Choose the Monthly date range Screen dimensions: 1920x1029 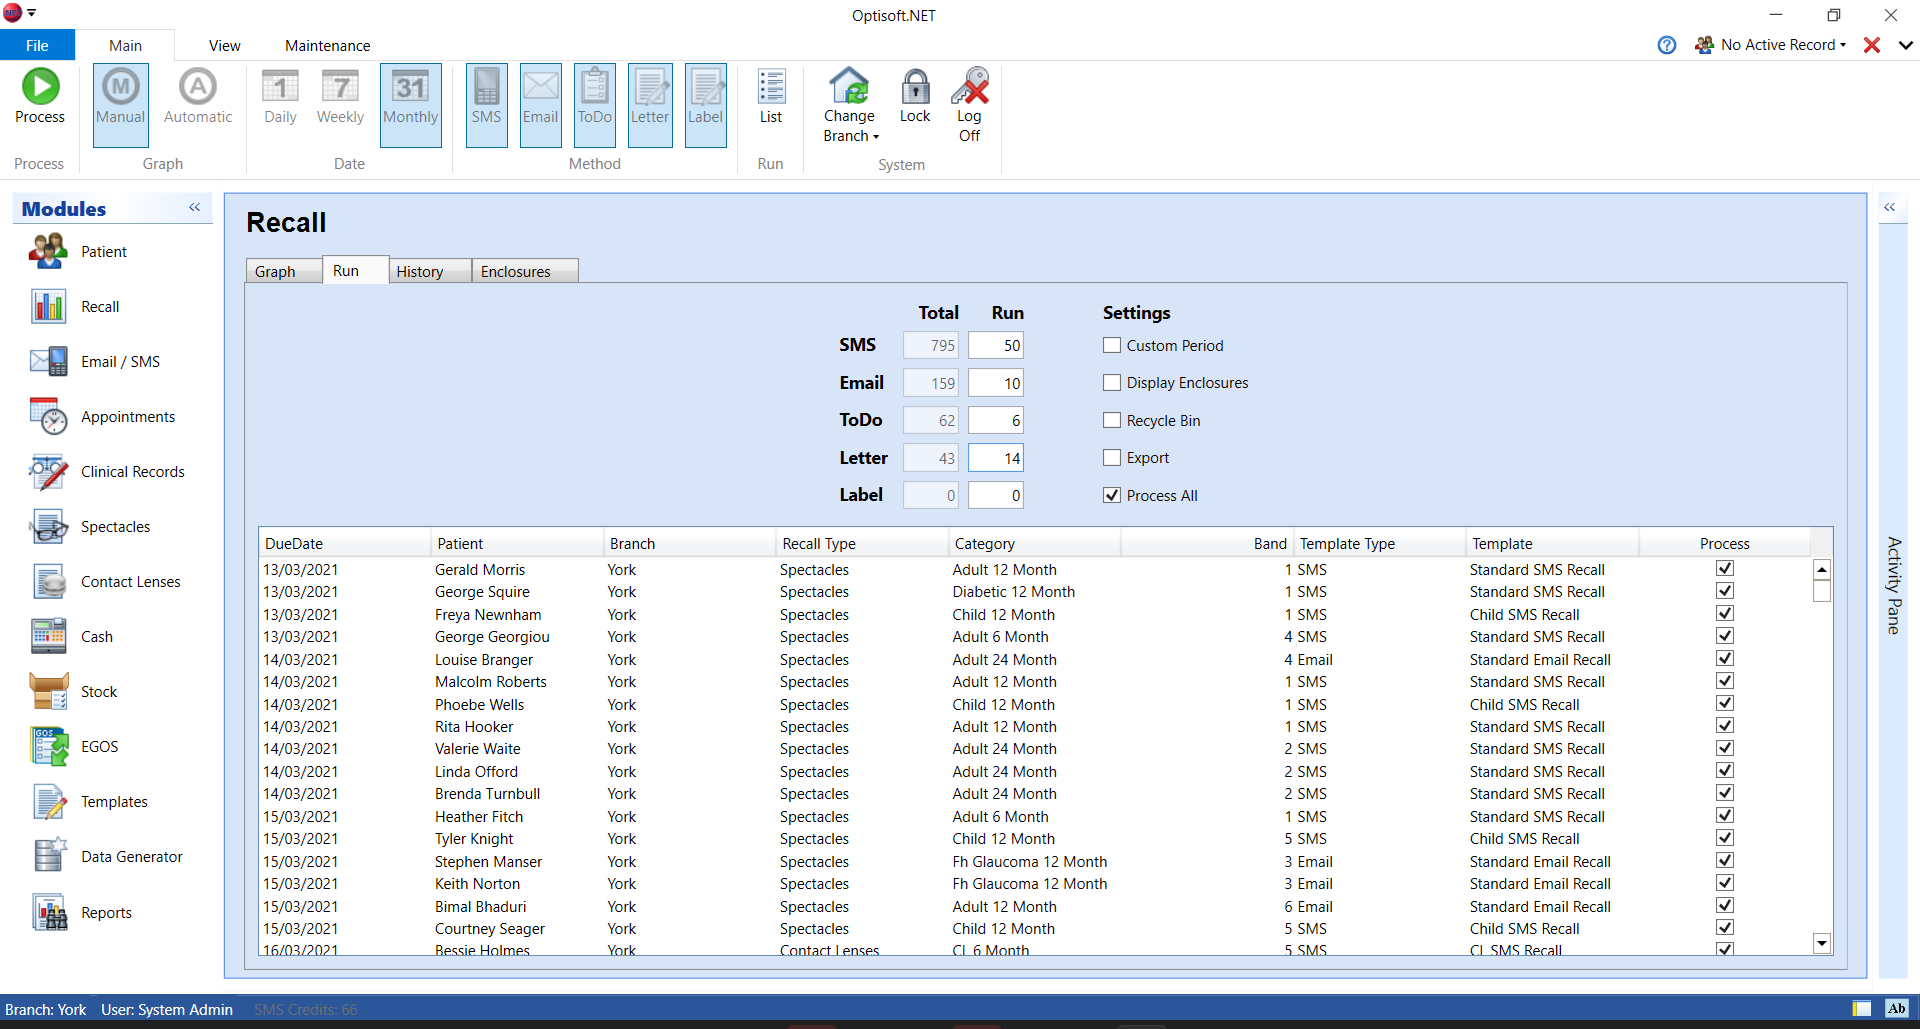pyautogui.click(x=411, y=105)
